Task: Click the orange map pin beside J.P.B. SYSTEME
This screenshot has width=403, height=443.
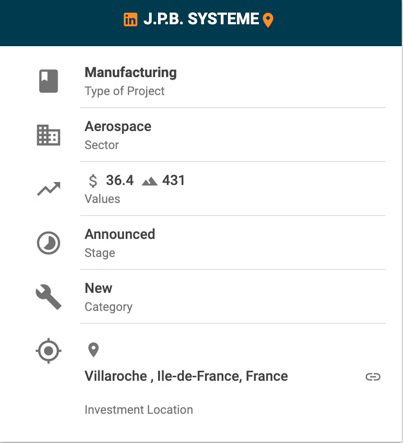Action: coord(268,20)
